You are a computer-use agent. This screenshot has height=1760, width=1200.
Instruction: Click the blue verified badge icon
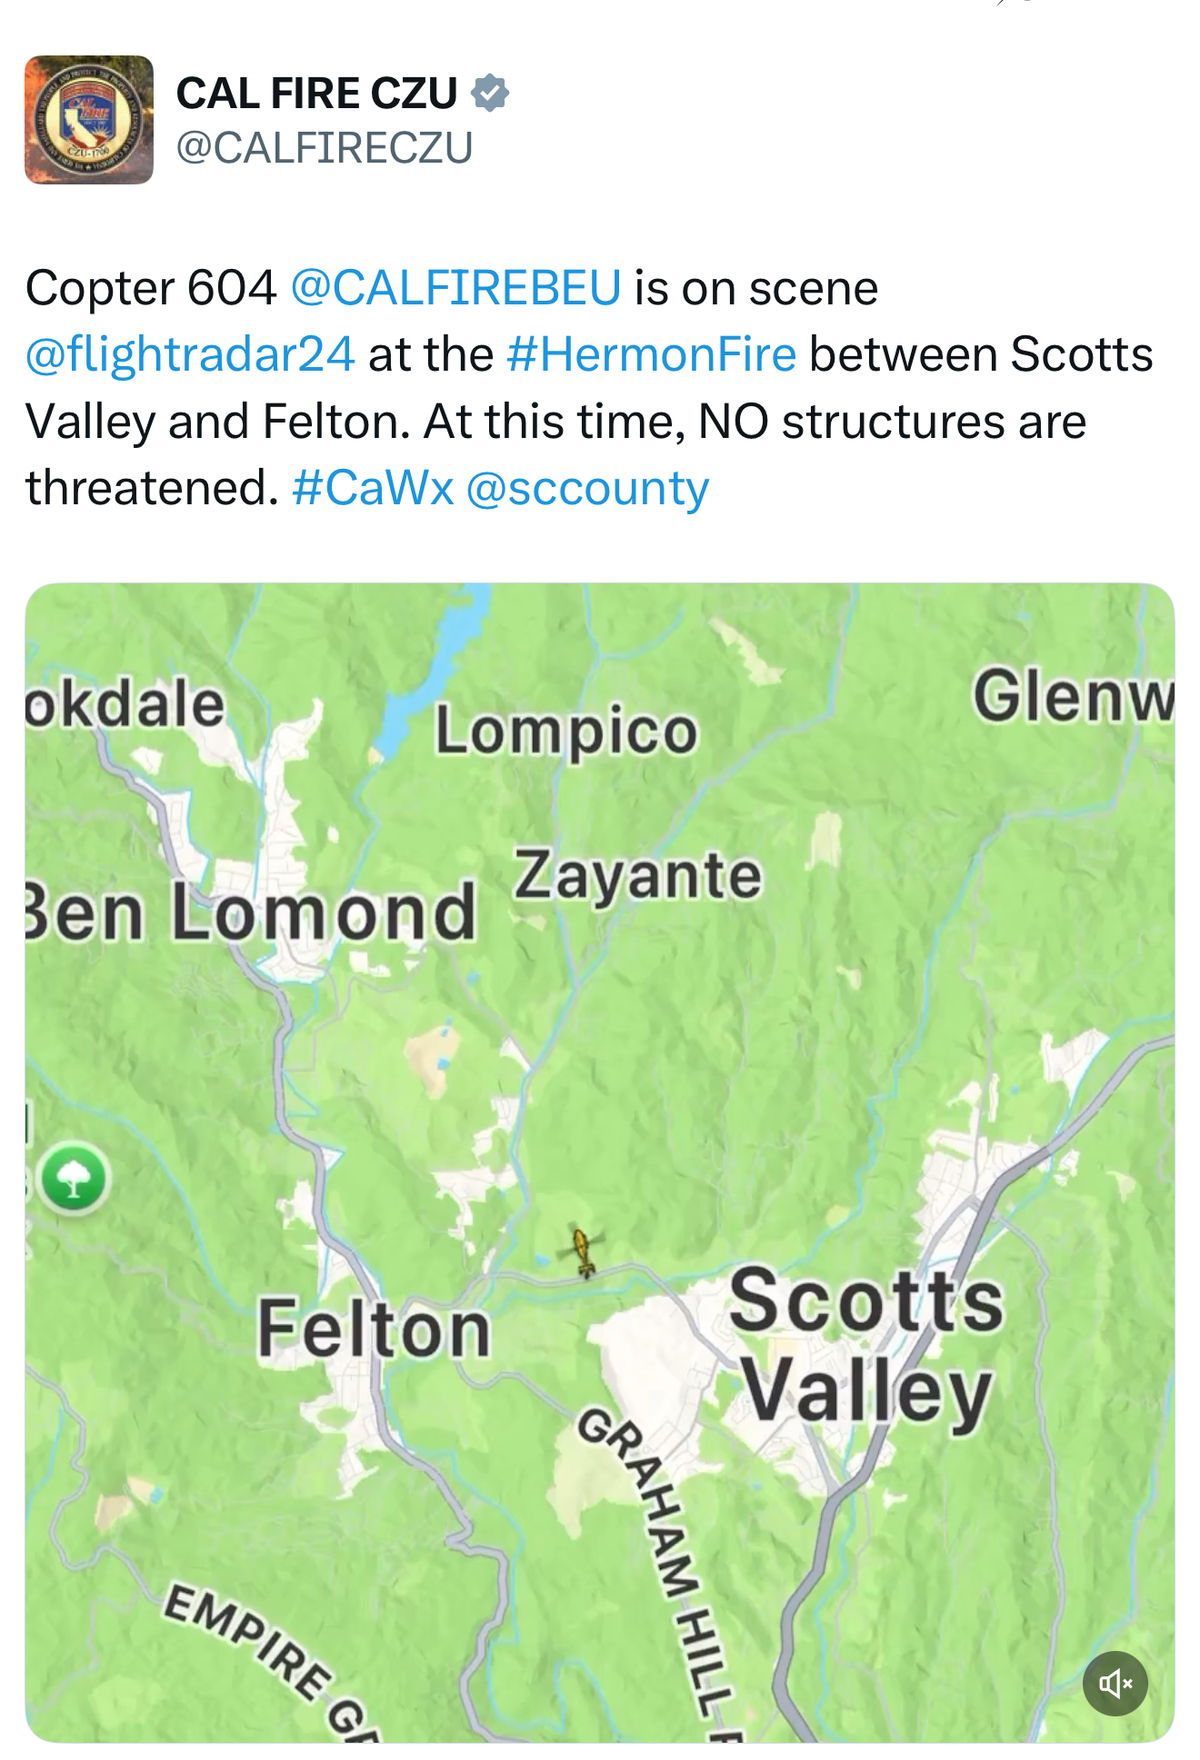point(490,93)
